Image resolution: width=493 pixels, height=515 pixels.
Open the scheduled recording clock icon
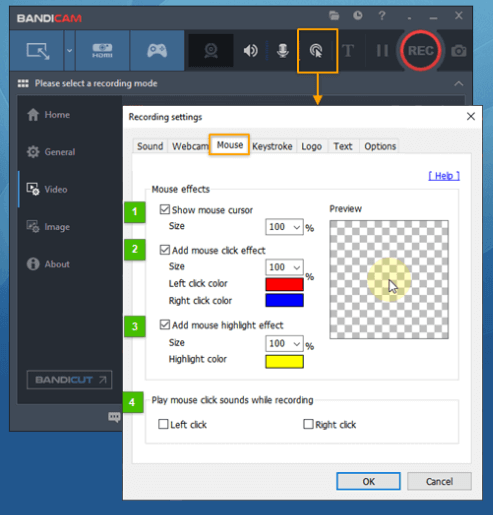tap(358, 15)
